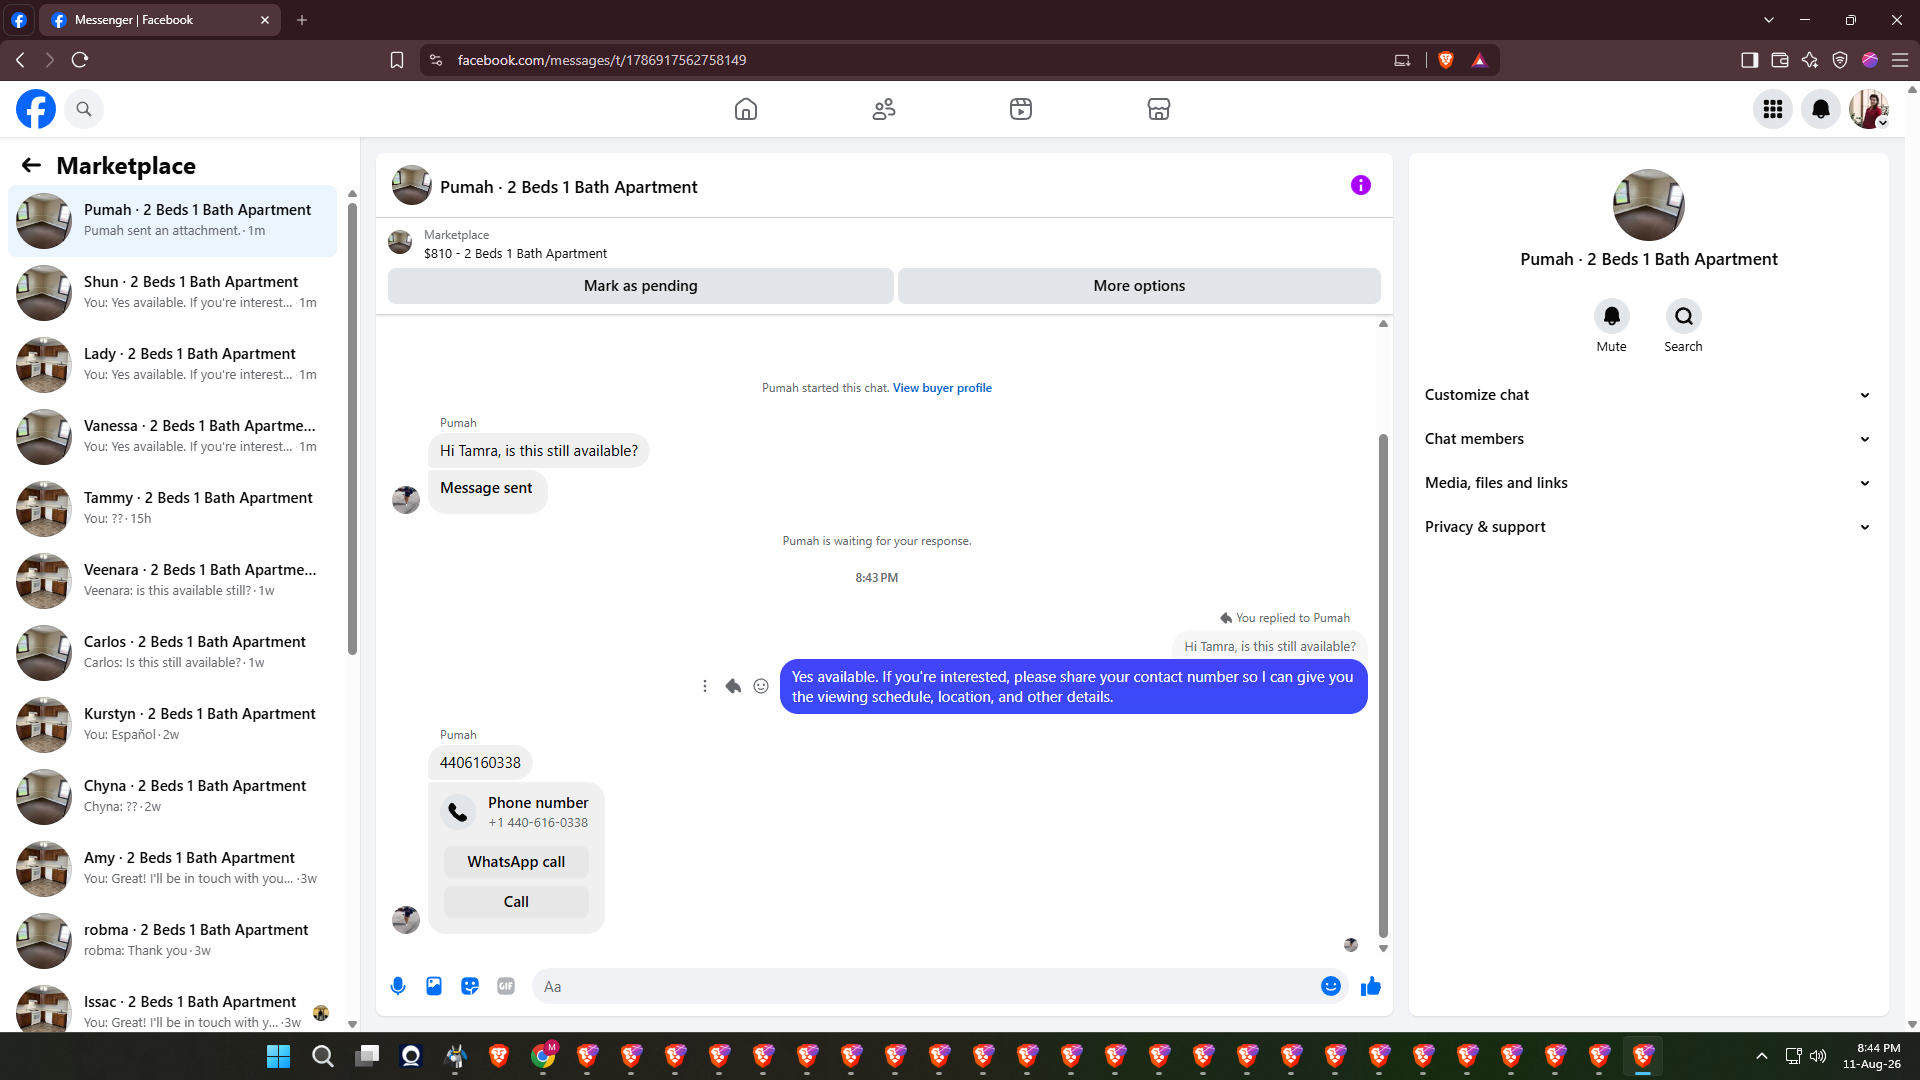Open Pumah's large profile thumbnail

(1649, 205)
